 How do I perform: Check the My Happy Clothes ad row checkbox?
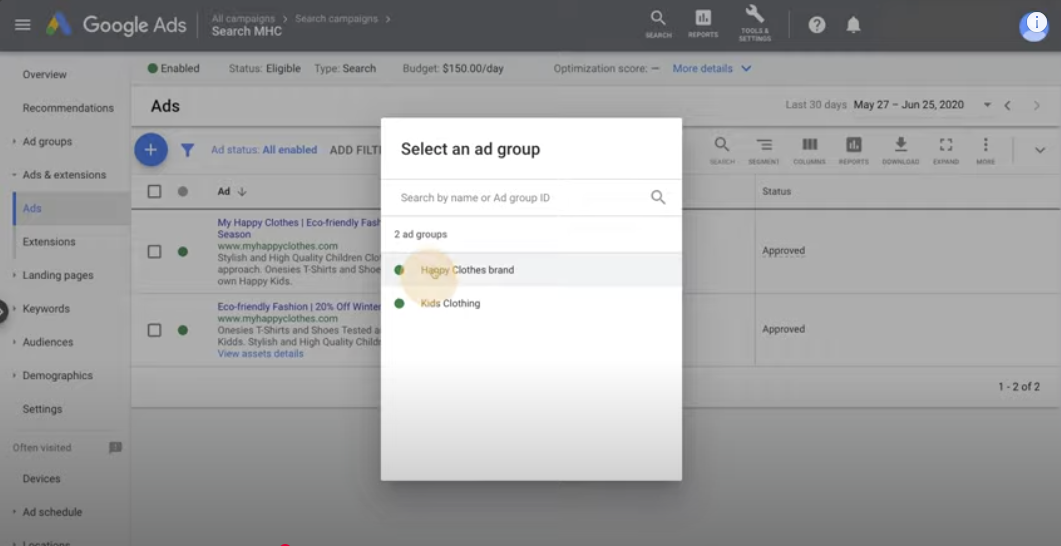point(154,252)
